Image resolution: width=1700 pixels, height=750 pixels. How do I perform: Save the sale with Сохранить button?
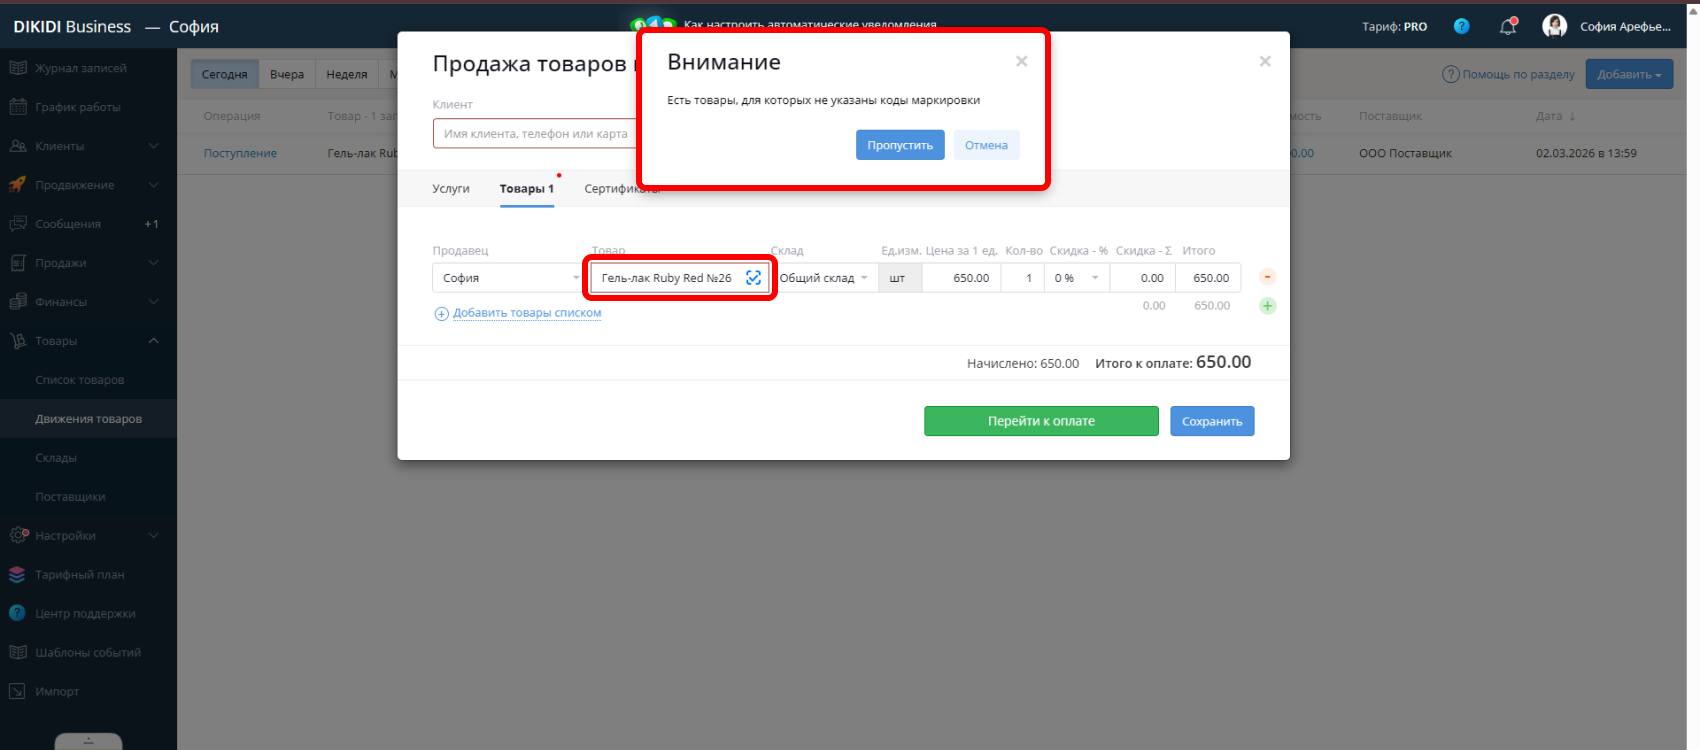click(1212, 421)
